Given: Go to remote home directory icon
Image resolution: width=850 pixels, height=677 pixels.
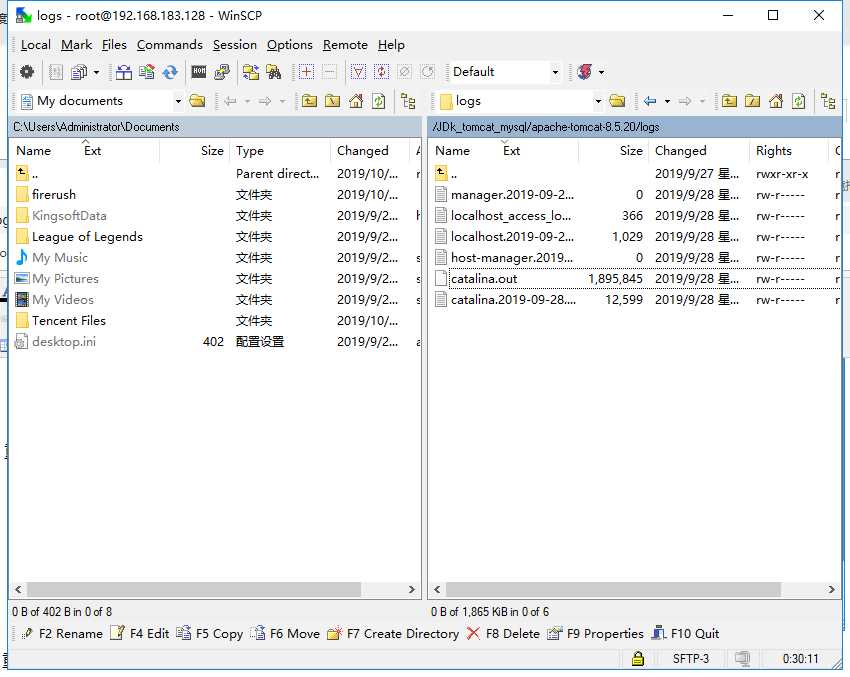Looking at the screenshot, I should (776, 101).
